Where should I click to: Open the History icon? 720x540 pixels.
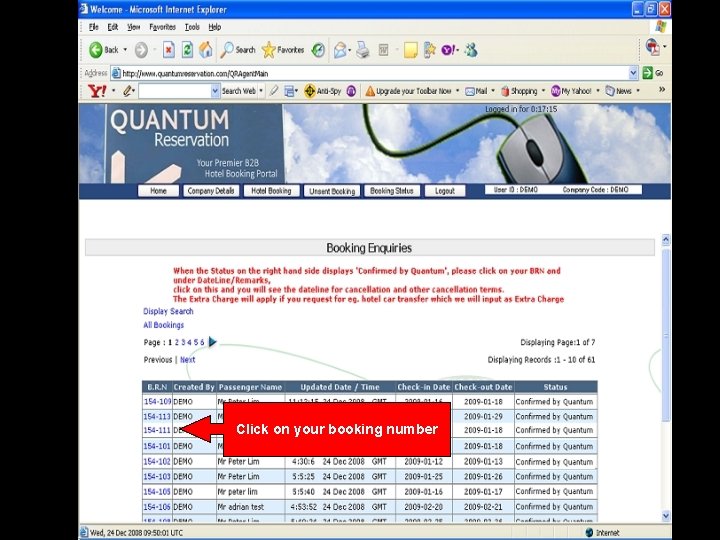tap(318, 50)
